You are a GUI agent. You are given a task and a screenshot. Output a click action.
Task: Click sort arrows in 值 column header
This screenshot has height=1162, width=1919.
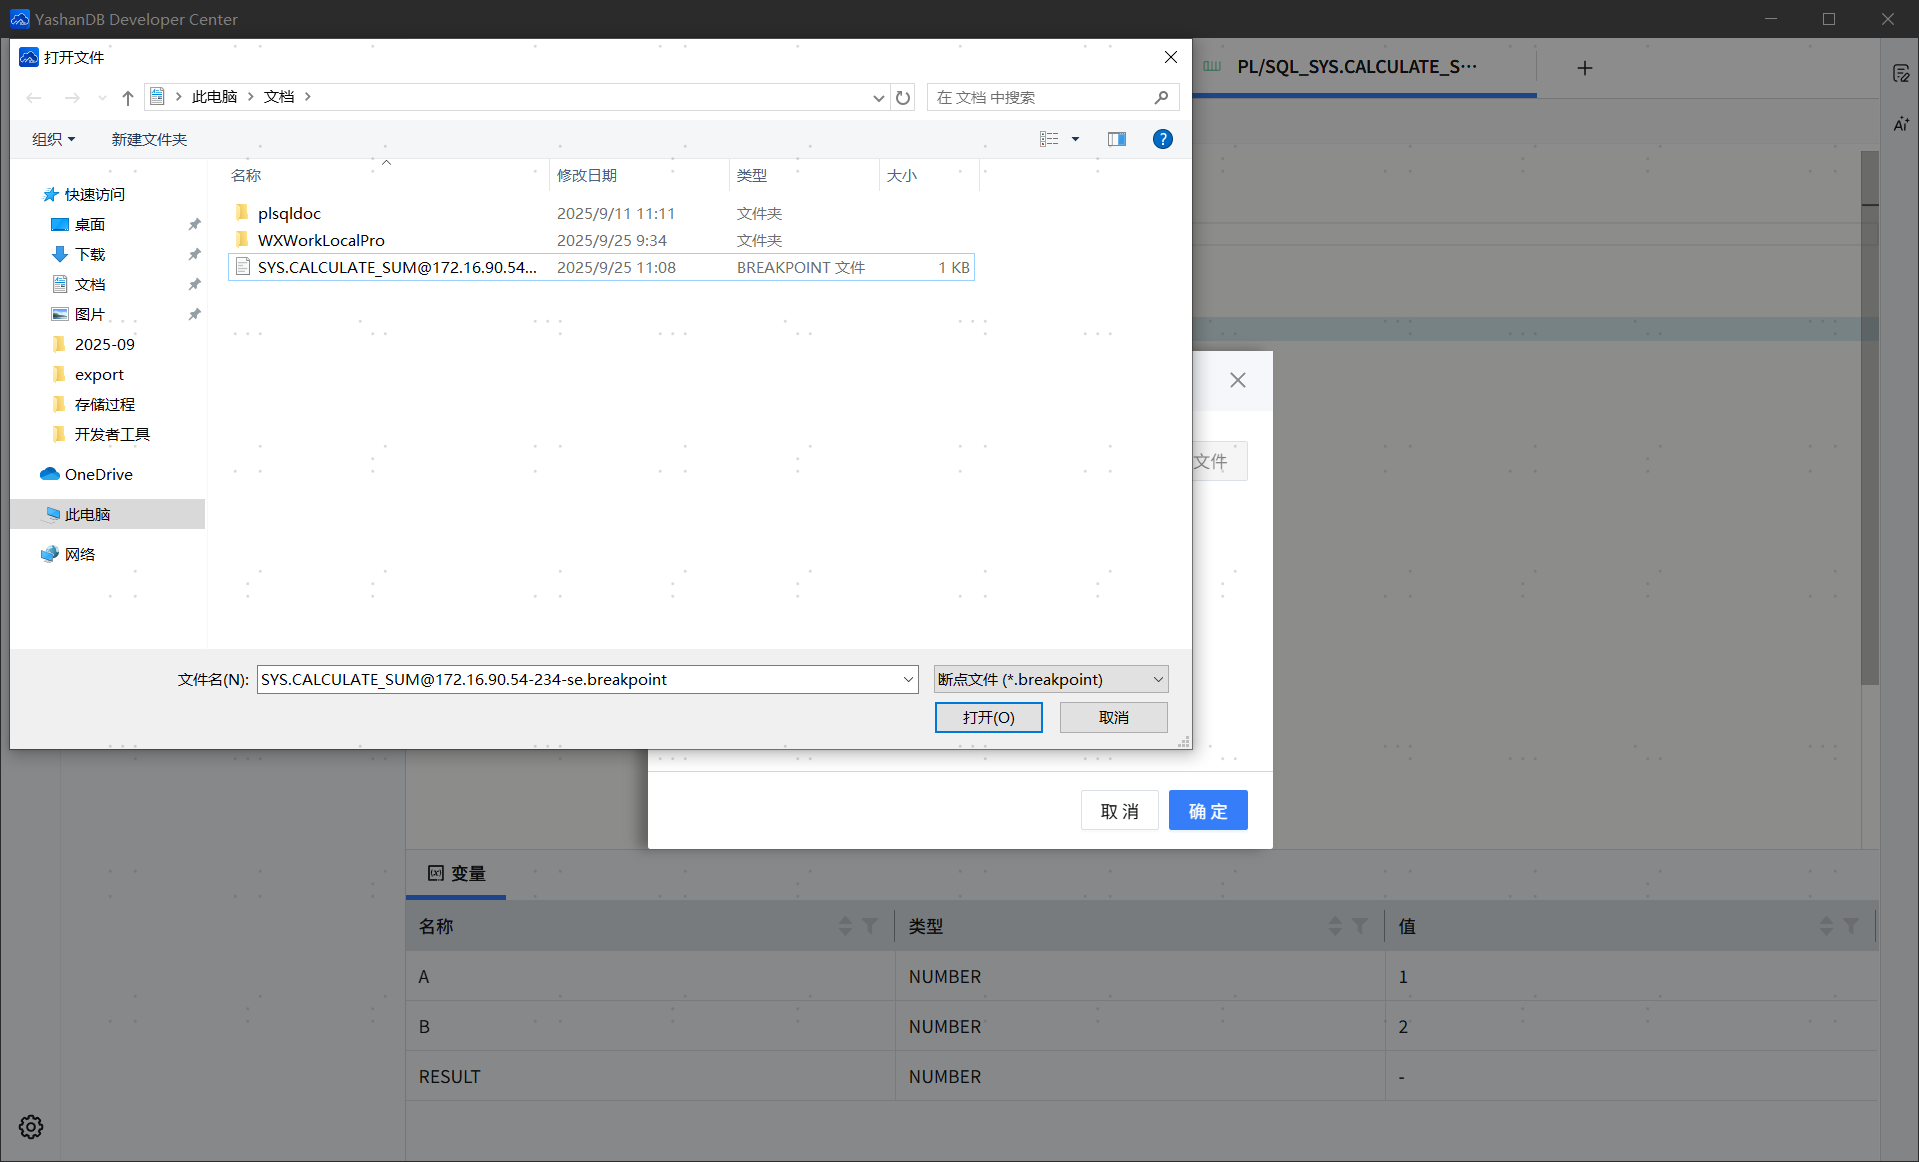pyautogui.click(x=1826, y=926)
